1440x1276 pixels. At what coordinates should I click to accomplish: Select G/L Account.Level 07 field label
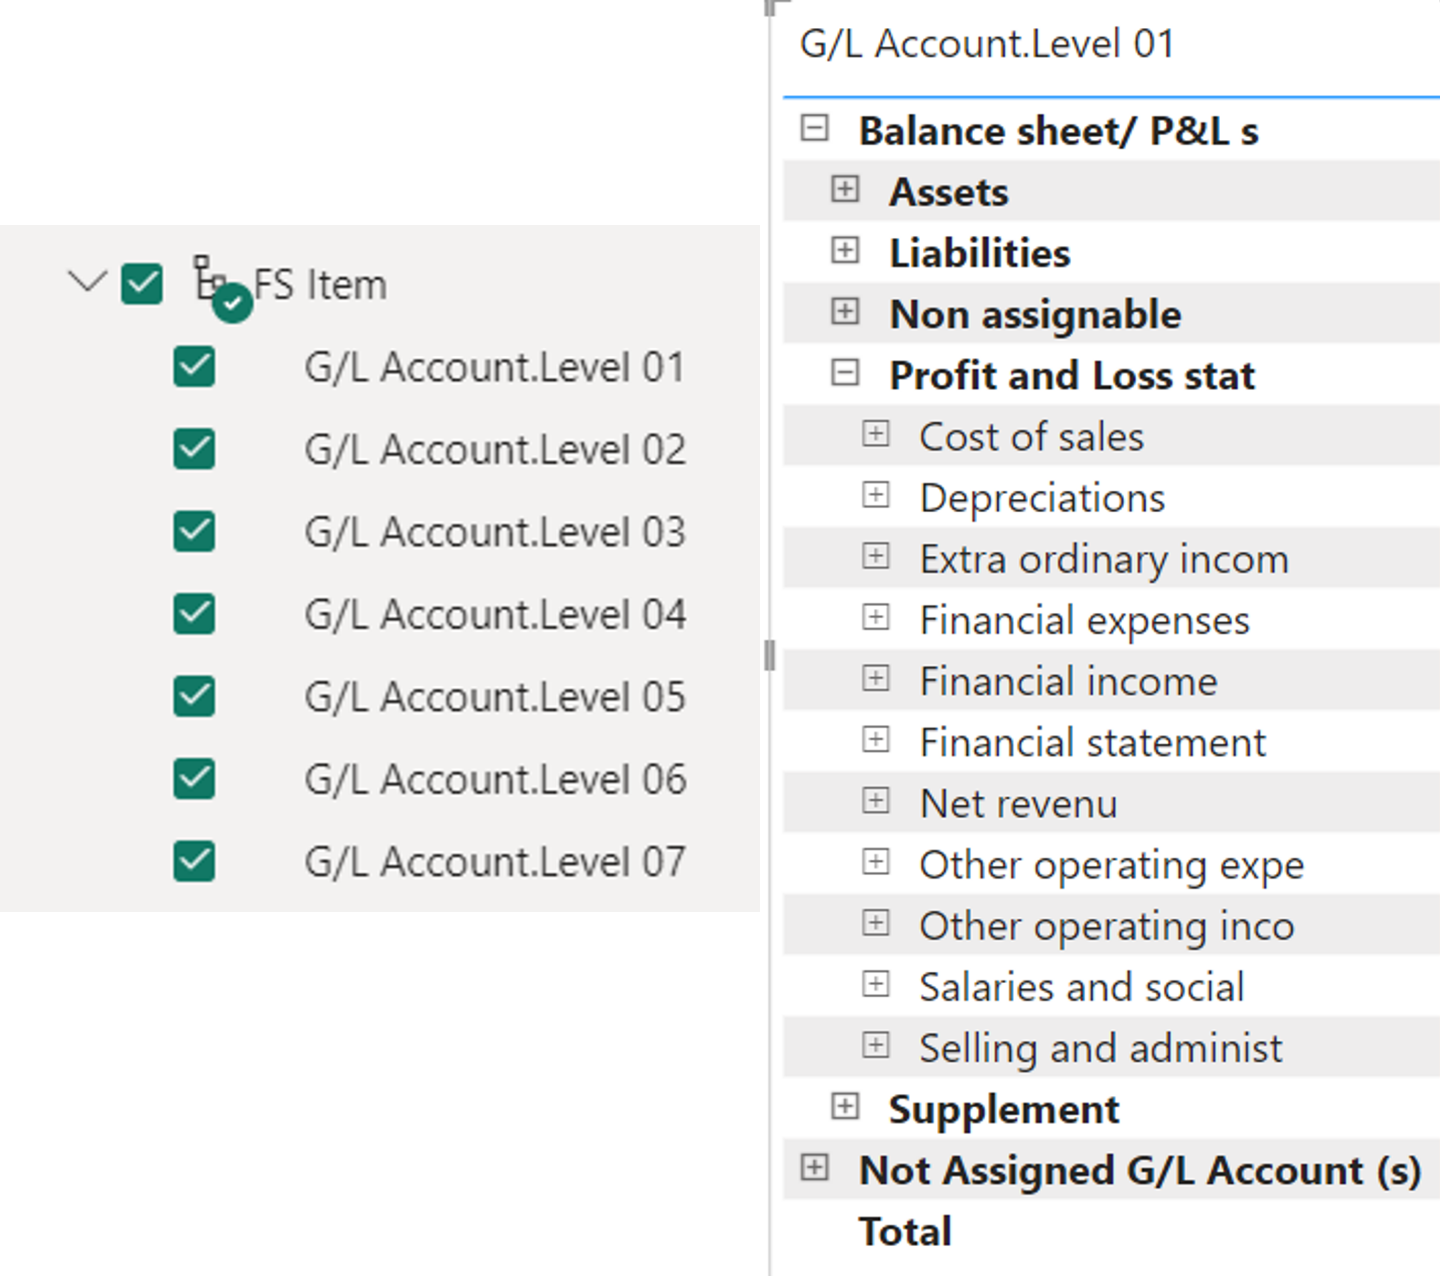coord(495,862)
